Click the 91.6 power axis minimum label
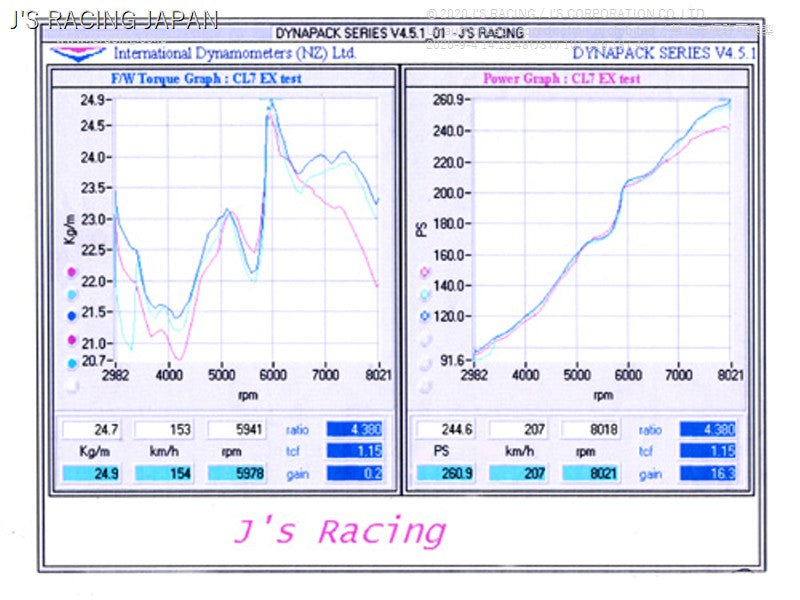The image size is (800, 600). pyautogui.click(x=452, y=361)
